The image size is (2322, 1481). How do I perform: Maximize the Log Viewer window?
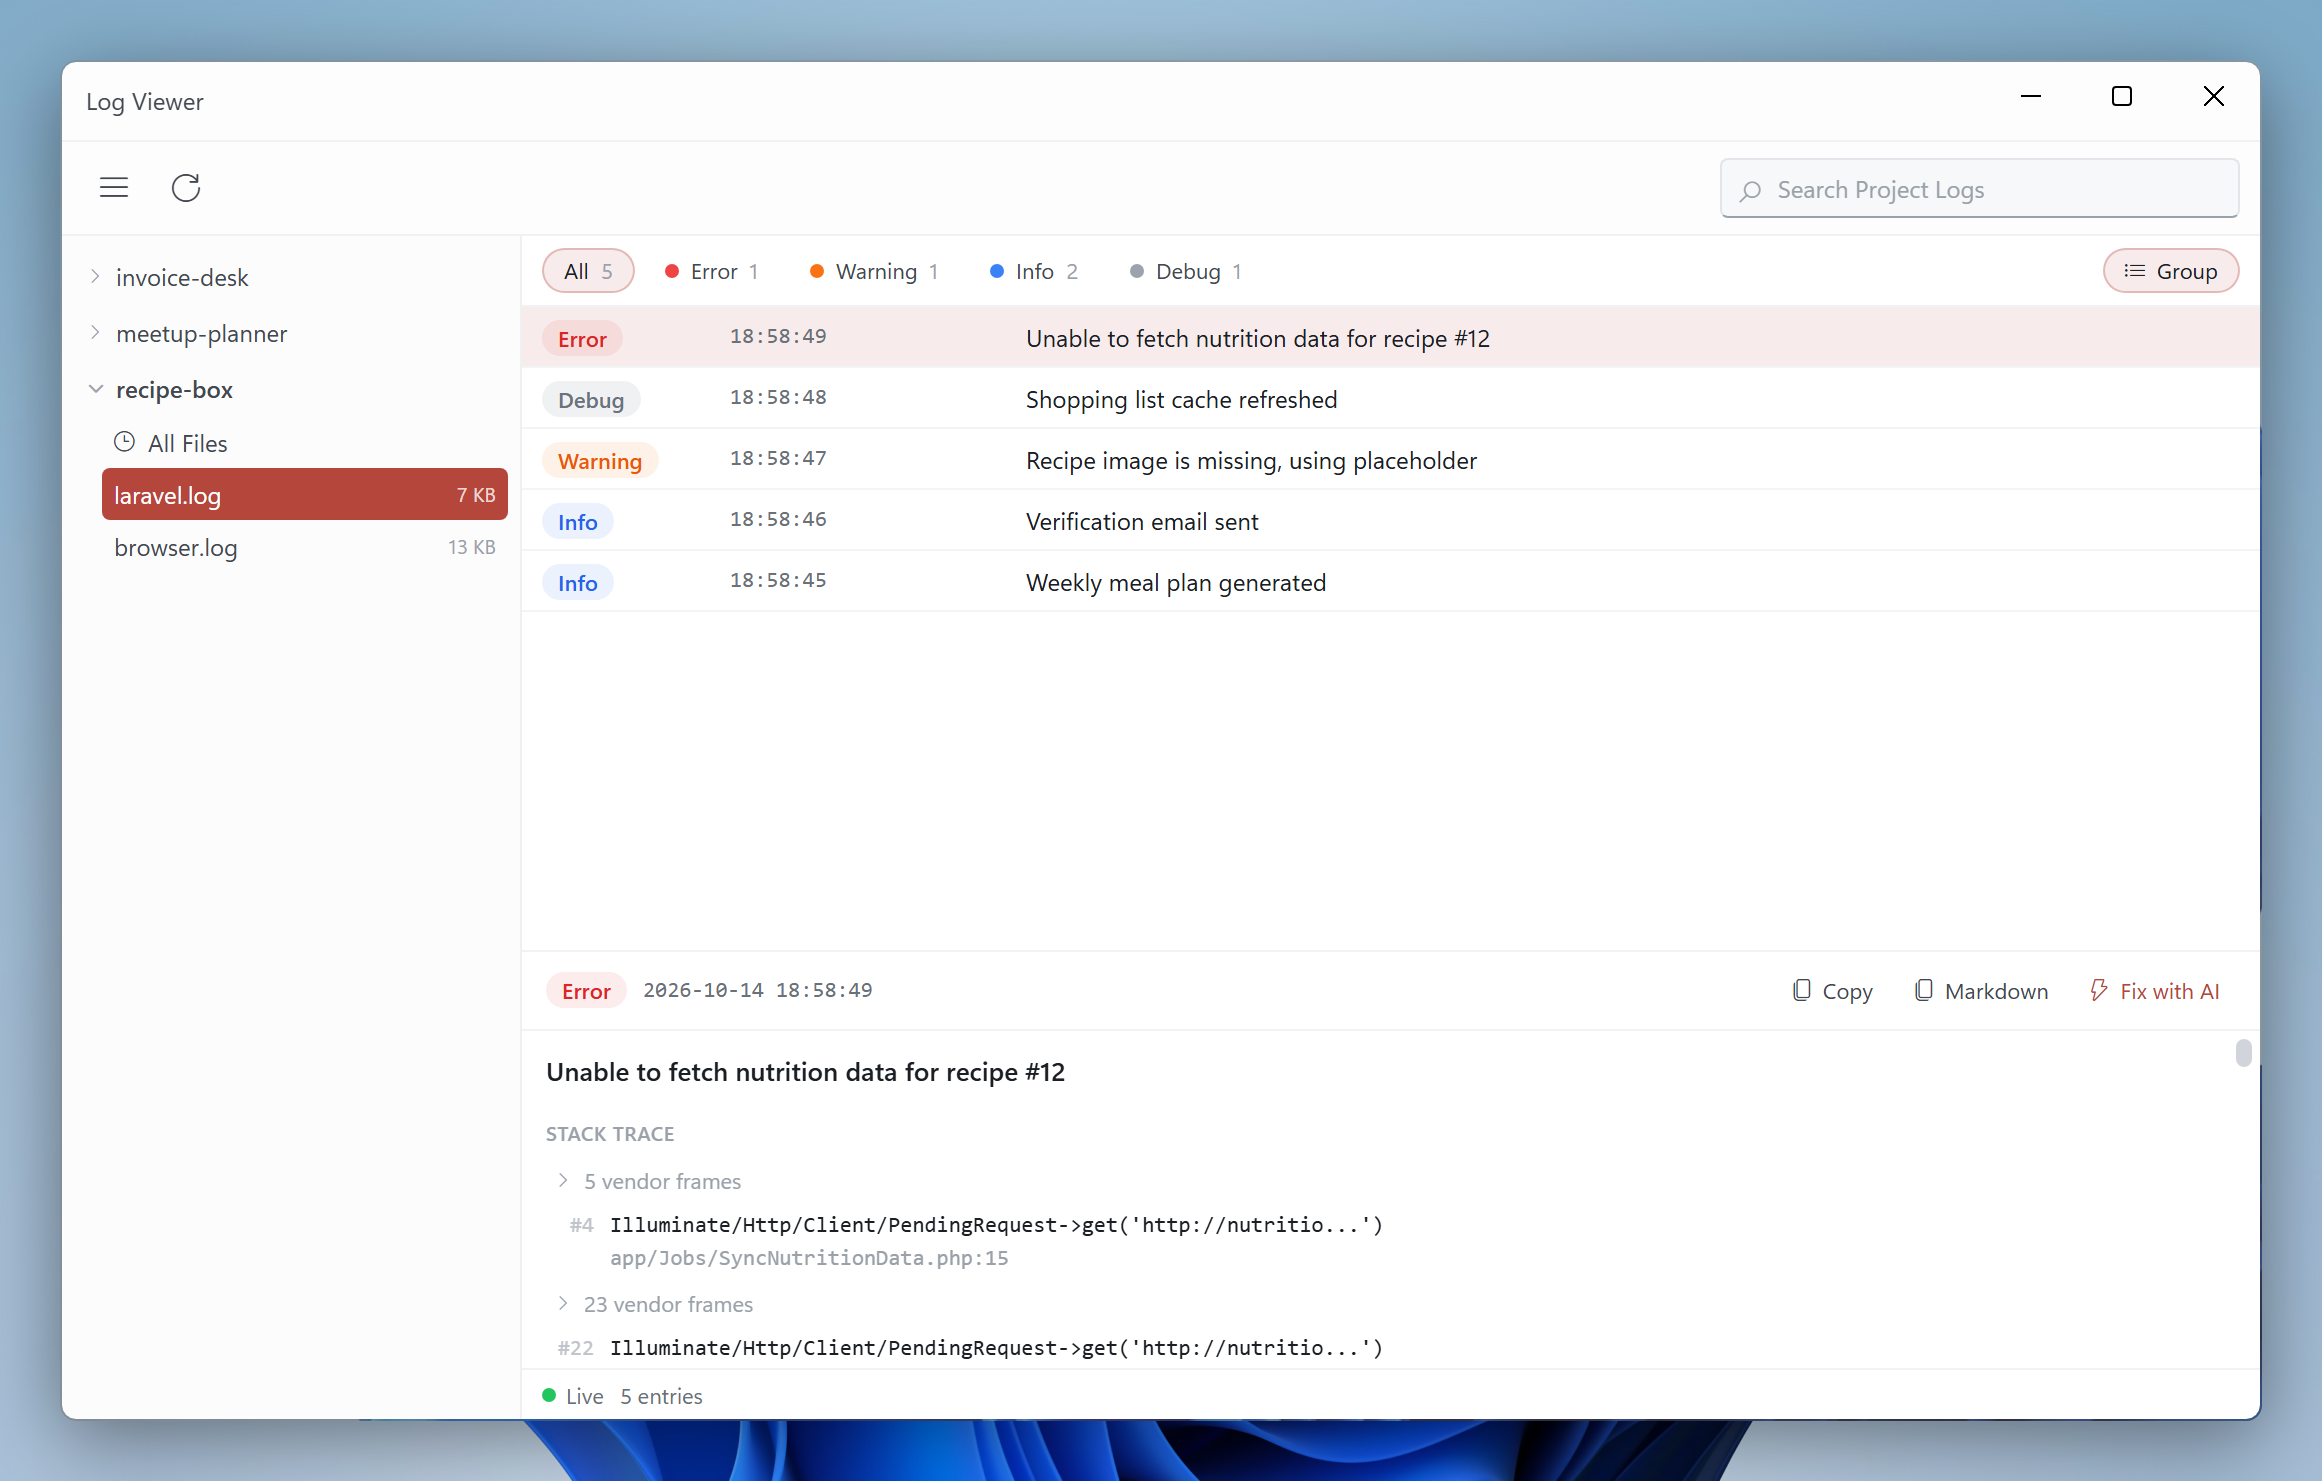[2122, 96]
